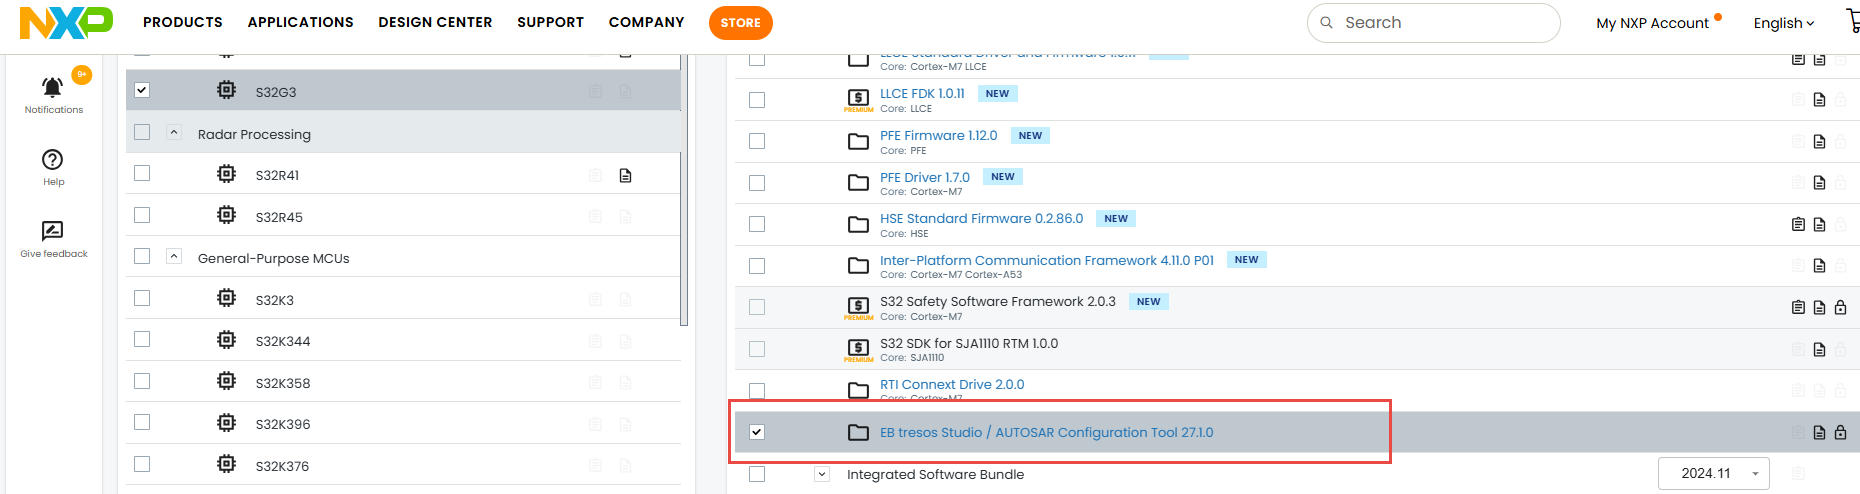This screenshot has width=1860, height=494.
Task: Check the General-Purpose MCUs checkbox
Action: [x=142, y=256]
